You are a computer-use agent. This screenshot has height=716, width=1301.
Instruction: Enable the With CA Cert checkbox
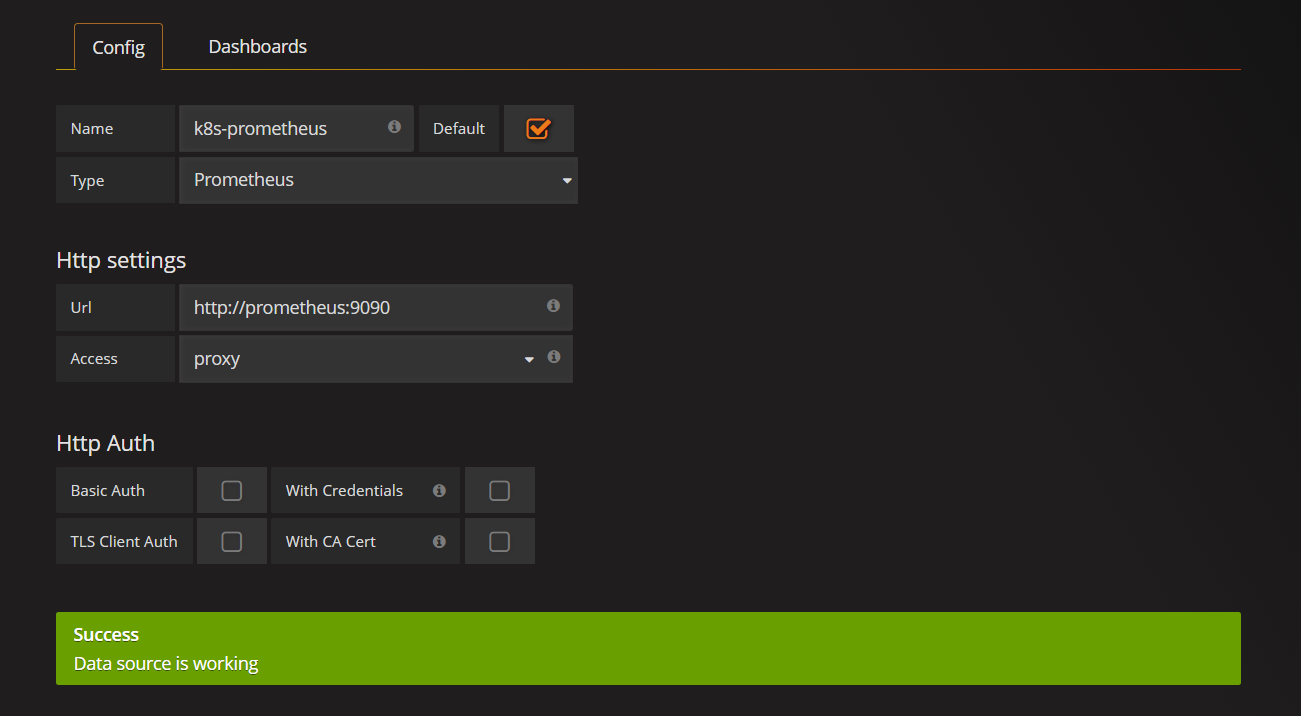500,542
